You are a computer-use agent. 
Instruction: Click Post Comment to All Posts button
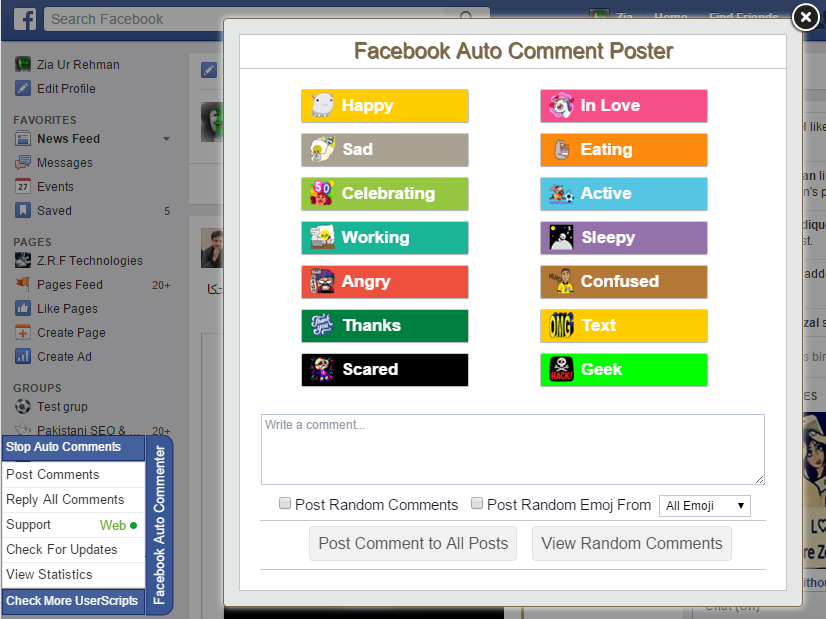tap(413, 544)
